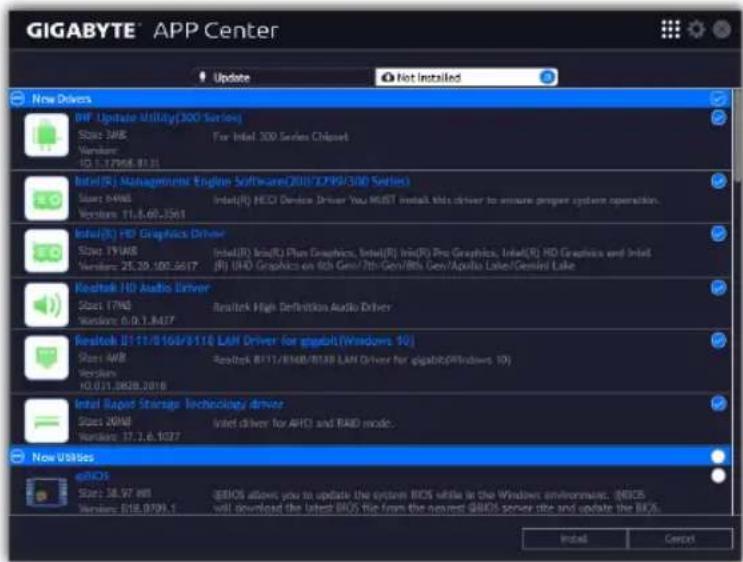Select the Not Installed tab

click(466, 77)
